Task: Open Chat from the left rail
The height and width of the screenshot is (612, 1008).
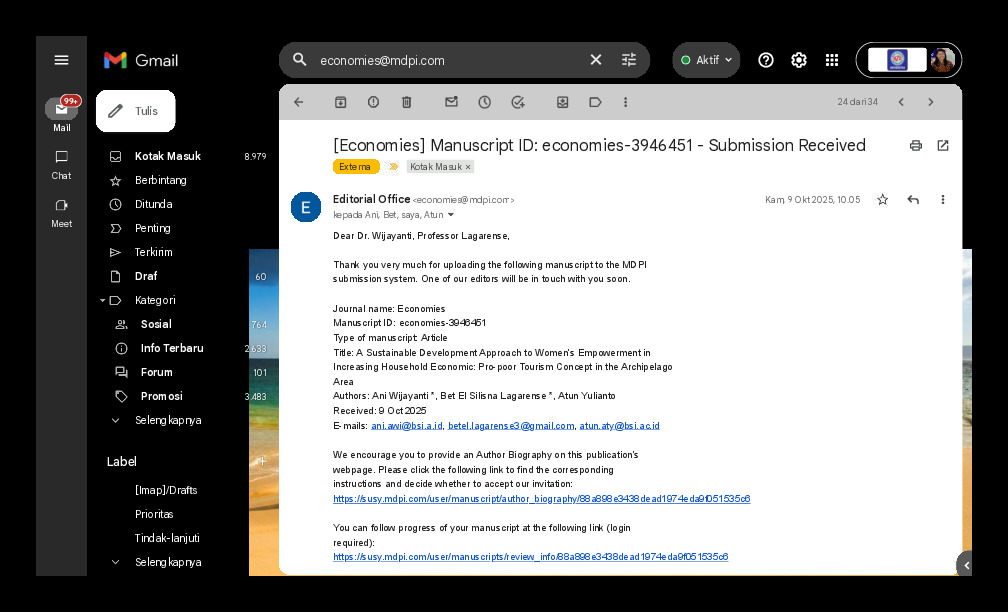Action: pos(62,165)
